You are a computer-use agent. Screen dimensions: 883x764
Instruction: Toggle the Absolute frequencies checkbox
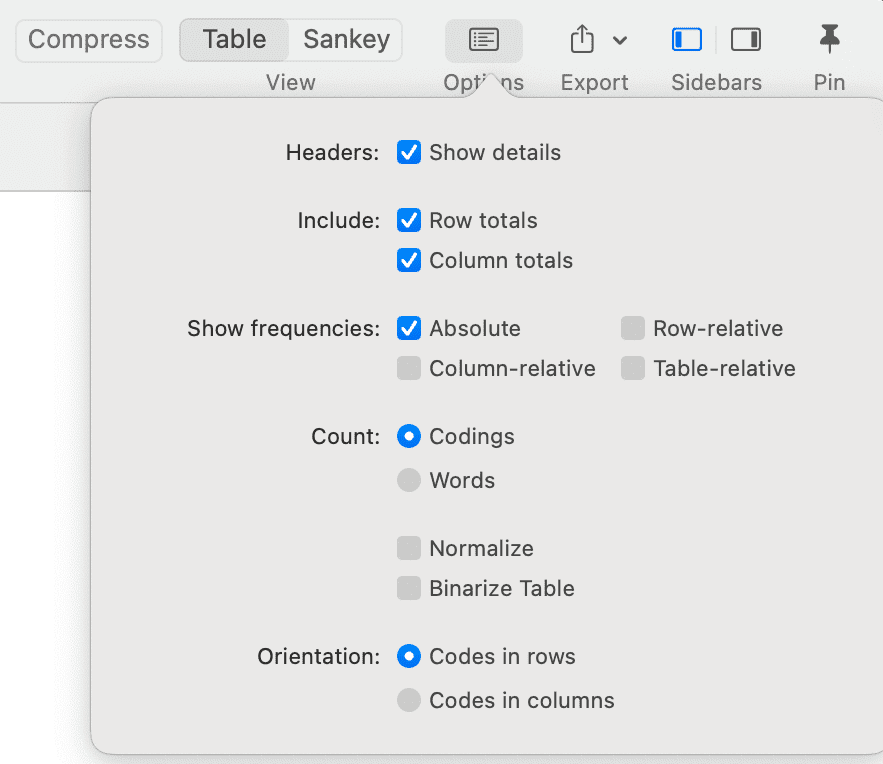(409, 329)
